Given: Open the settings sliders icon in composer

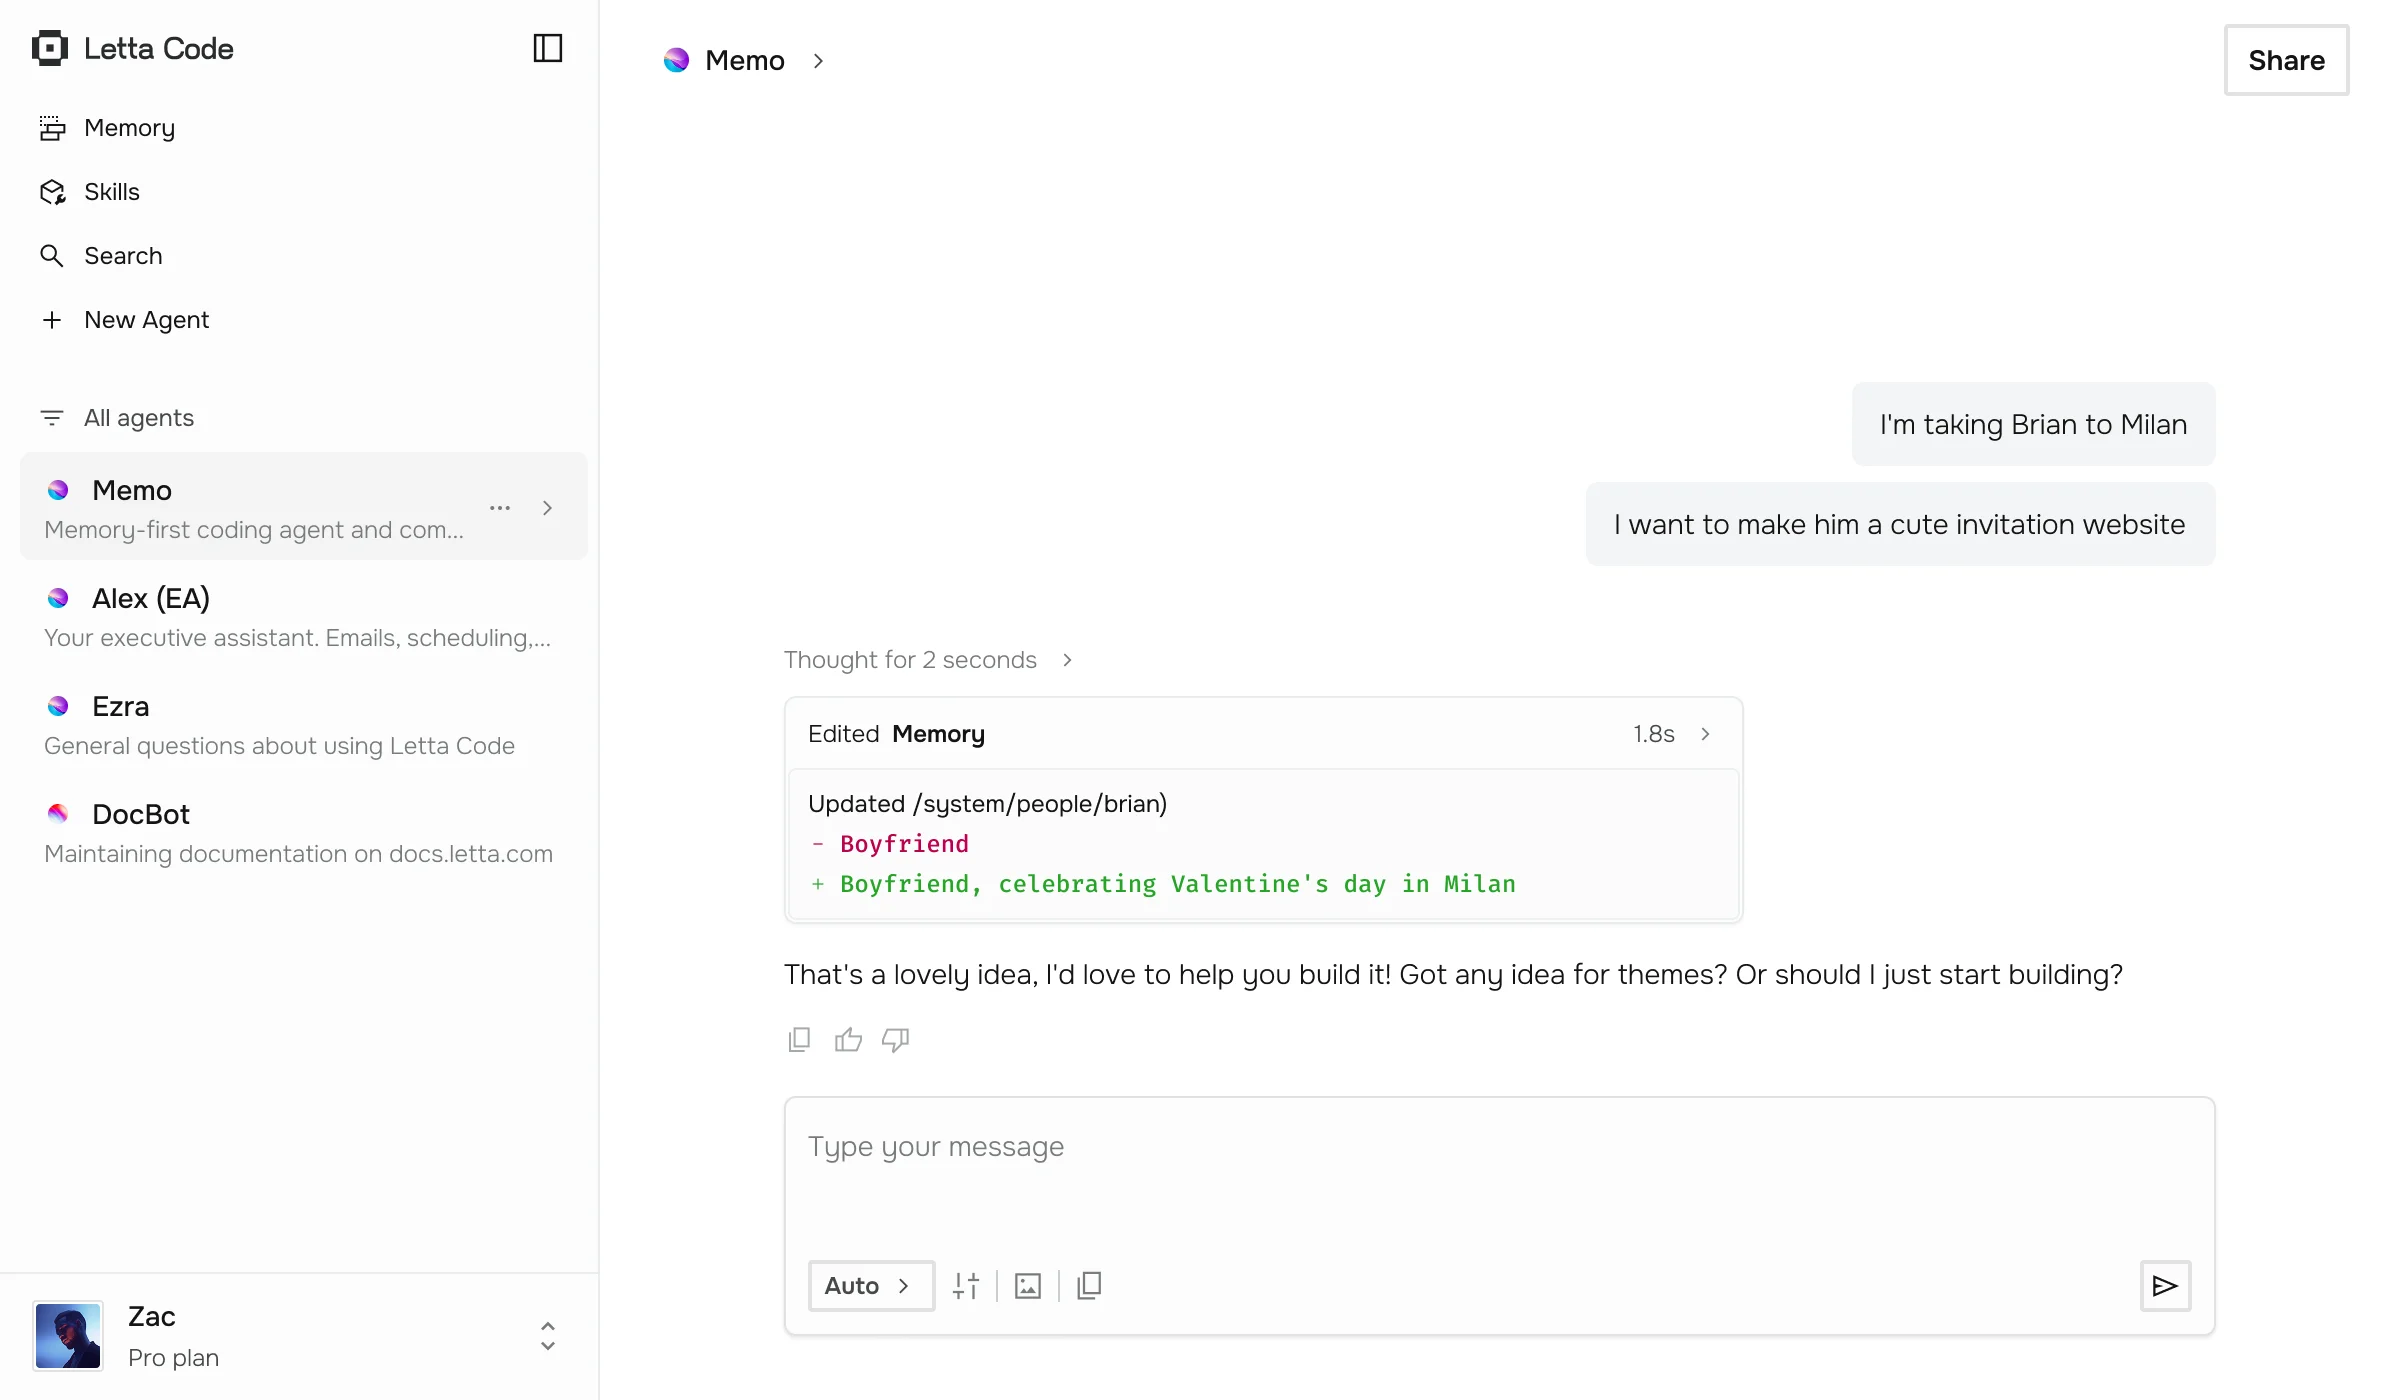Looking at the screenshot, I should [966, 1286].
